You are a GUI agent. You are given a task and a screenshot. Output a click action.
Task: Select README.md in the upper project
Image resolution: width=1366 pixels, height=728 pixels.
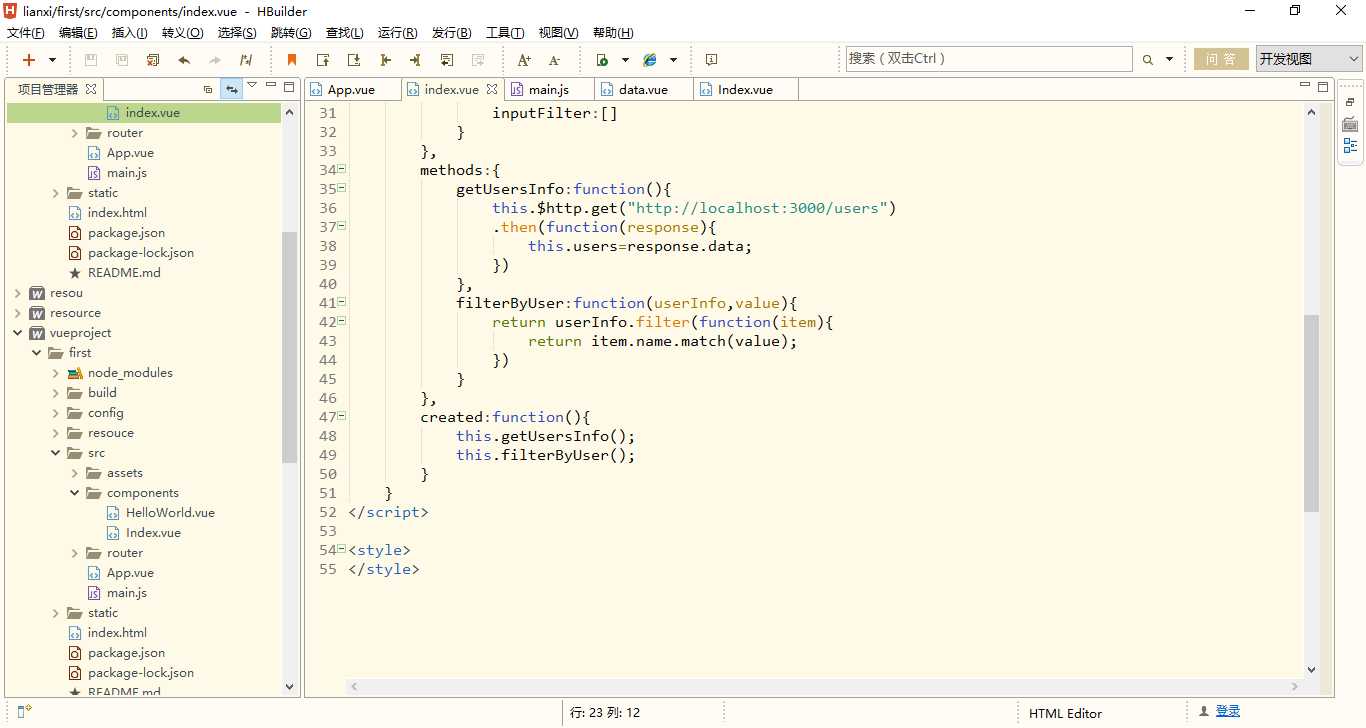tap(124, 273)
